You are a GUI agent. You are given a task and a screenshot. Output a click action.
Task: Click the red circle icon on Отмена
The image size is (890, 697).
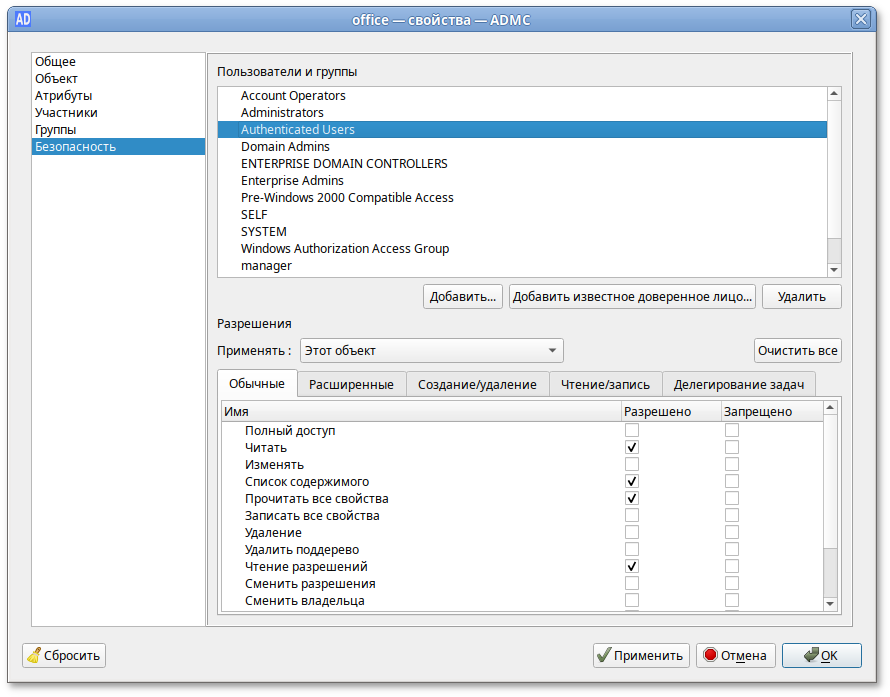[x=710, y=656]
